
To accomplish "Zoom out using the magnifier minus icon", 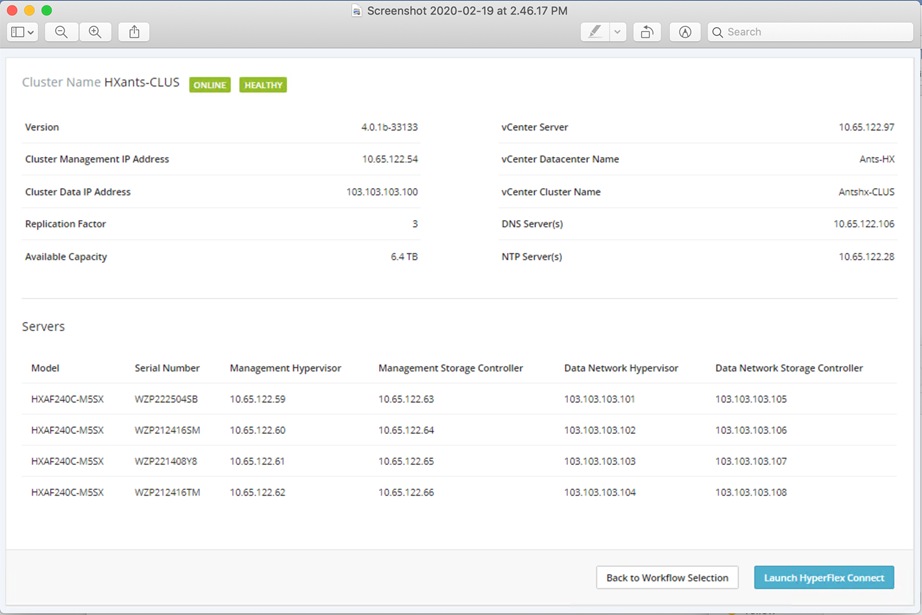I will [x=61, y=32].
